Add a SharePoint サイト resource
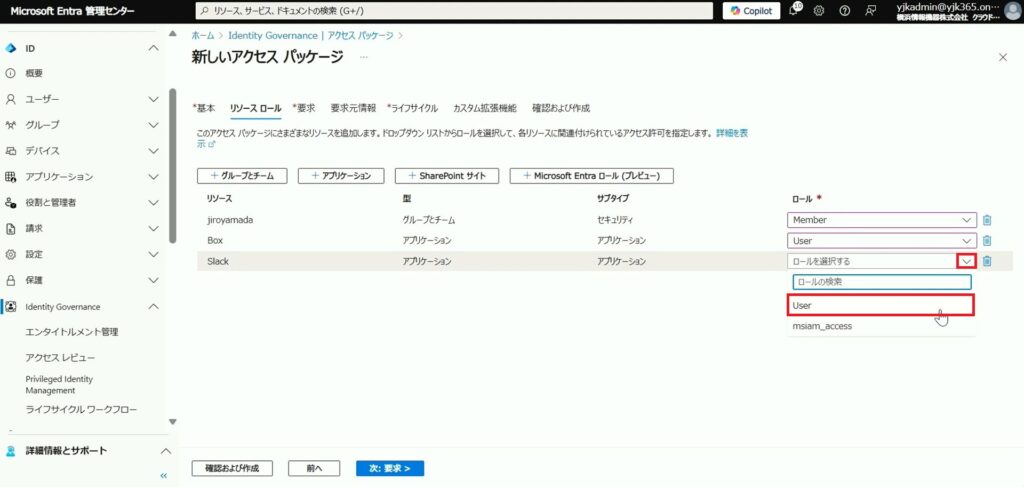This screenshot has width=1024, height=487. click(447, 176)
